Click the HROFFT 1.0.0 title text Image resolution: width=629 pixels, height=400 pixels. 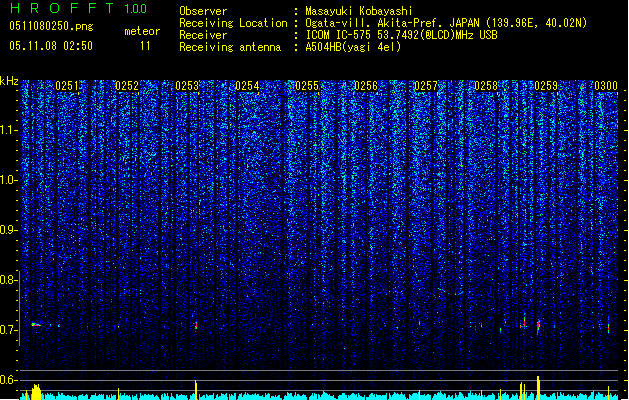click(x=79, y=8)
